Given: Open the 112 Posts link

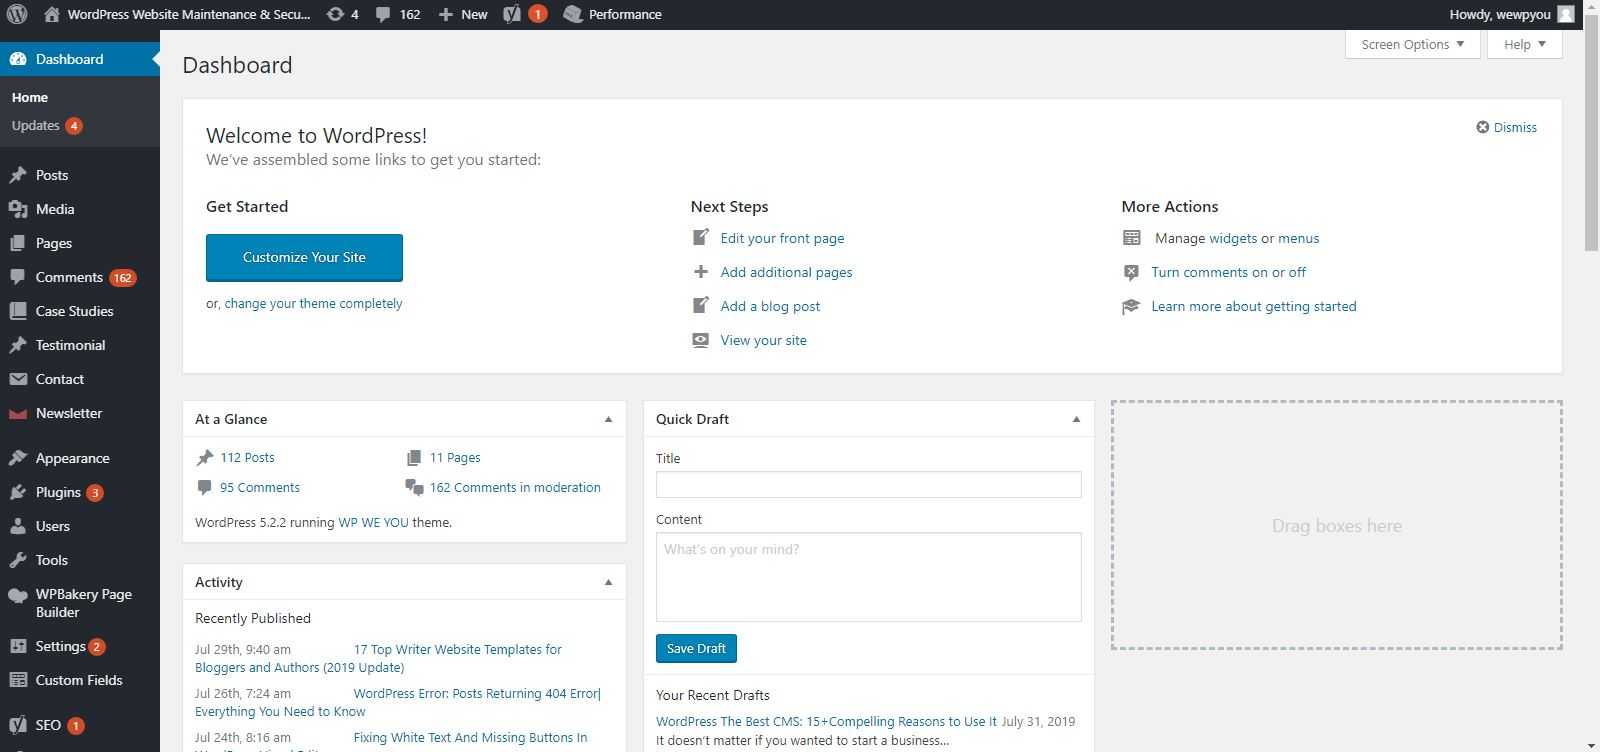Looking at the screenshot, I should pos(247,457).
